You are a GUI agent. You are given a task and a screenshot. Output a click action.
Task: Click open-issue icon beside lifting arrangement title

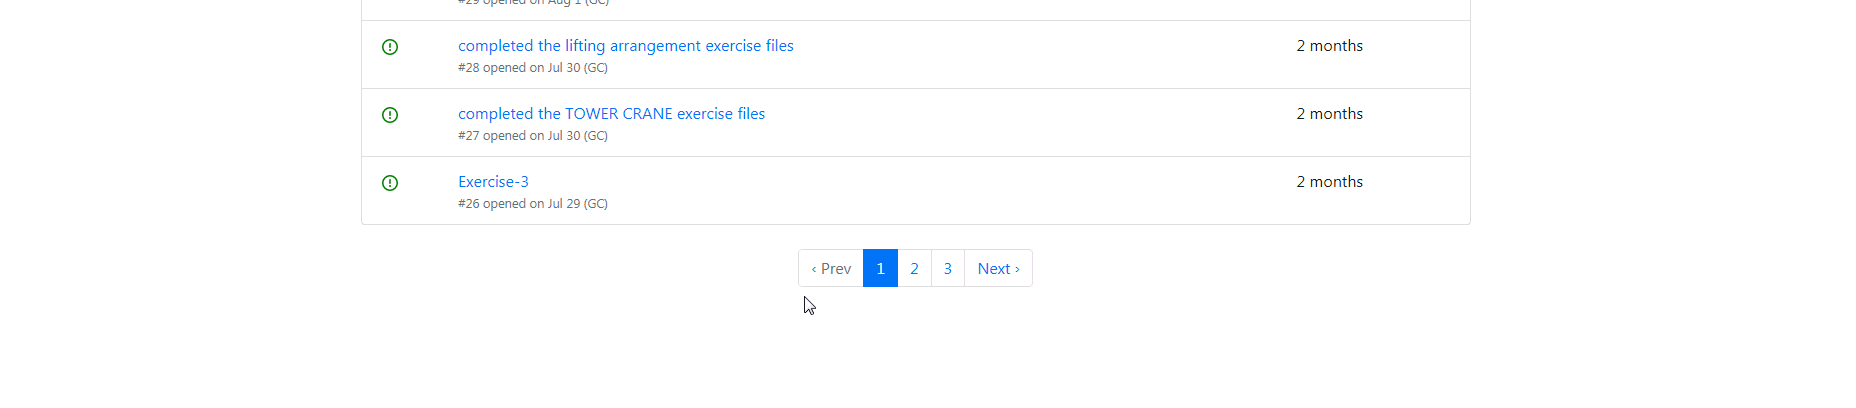pyautogui.click(x=390, y=47)
